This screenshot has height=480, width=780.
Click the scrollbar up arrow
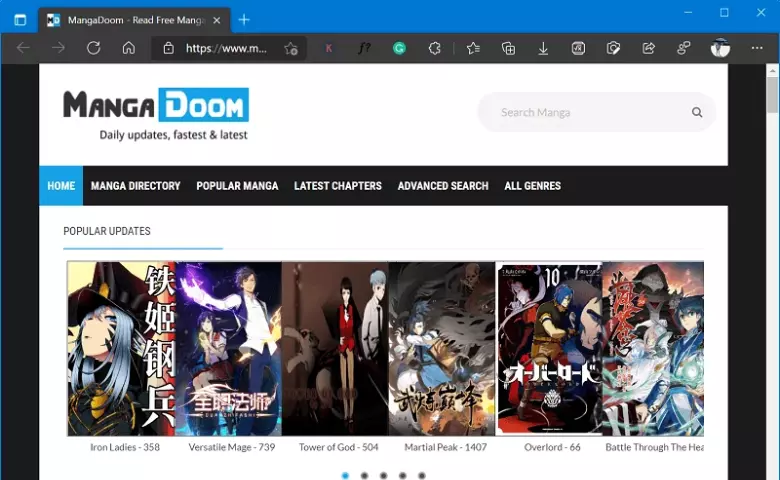coord(772,71)
